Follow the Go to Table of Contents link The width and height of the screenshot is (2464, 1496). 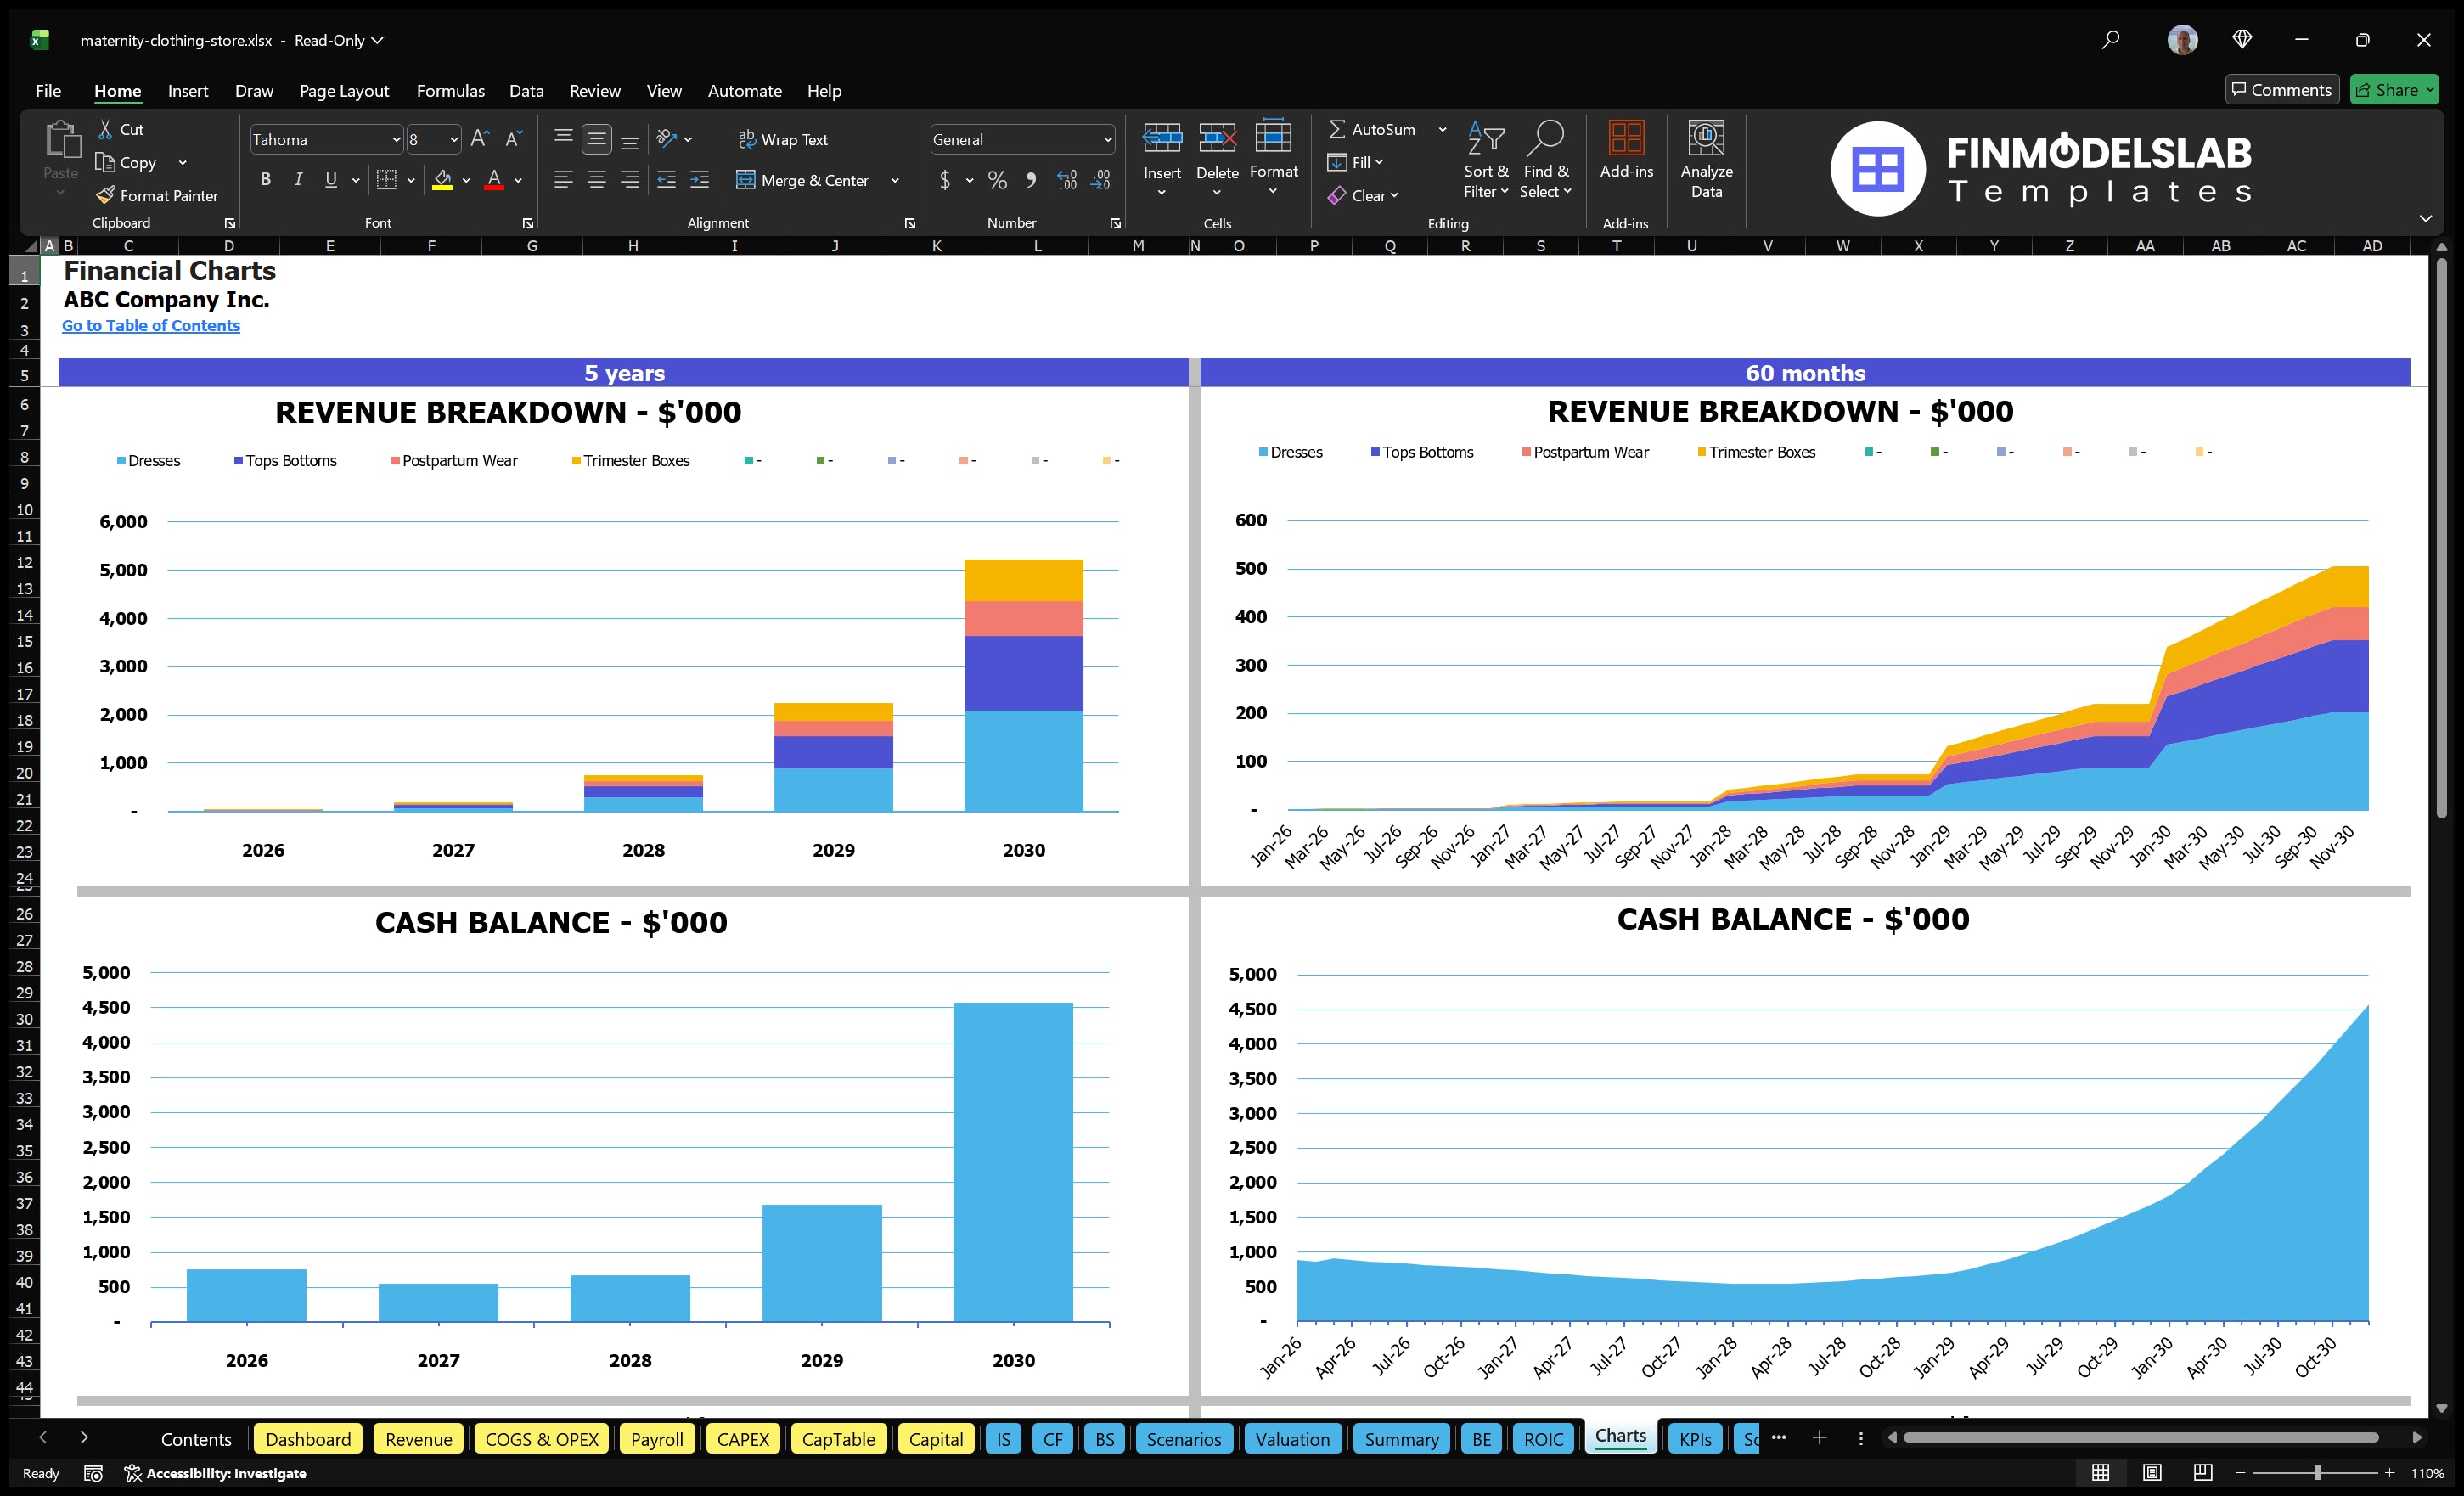151,325
